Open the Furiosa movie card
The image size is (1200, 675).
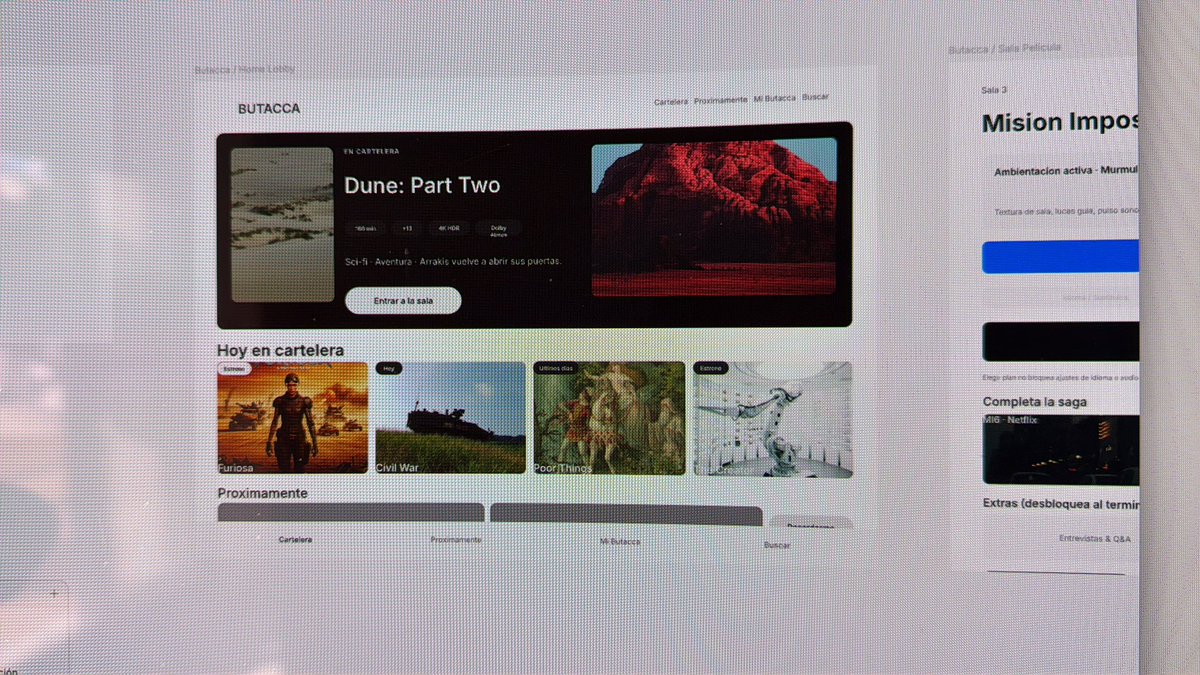click(292, 418)
